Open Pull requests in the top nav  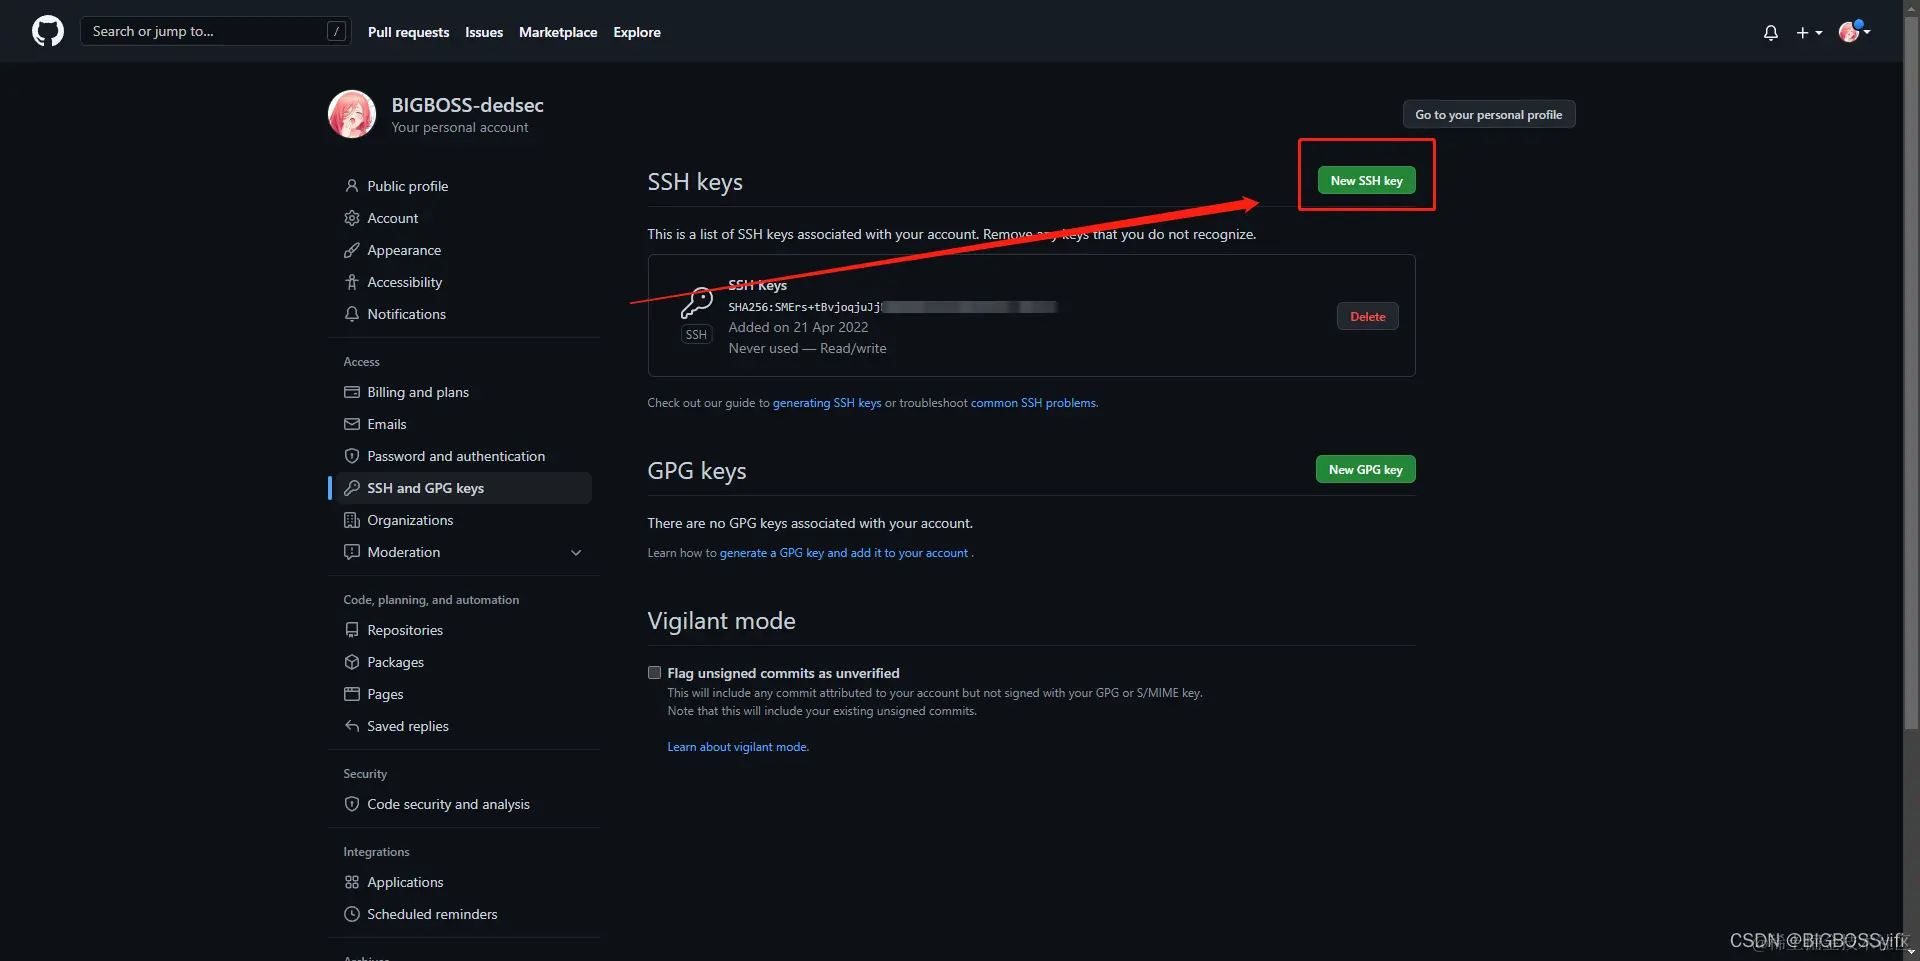pos(408,32)
